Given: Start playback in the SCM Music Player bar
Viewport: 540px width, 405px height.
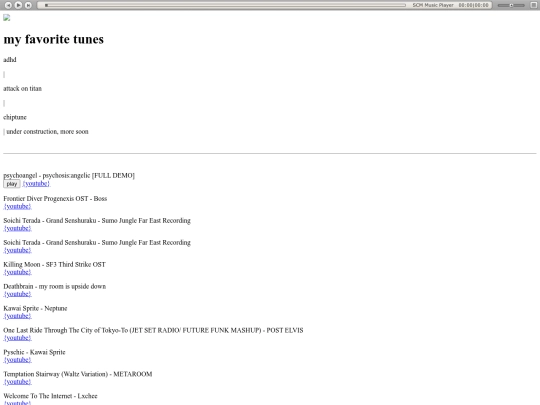Looking at the screenshot, I should pyautogui.click(x=19, y=5).
